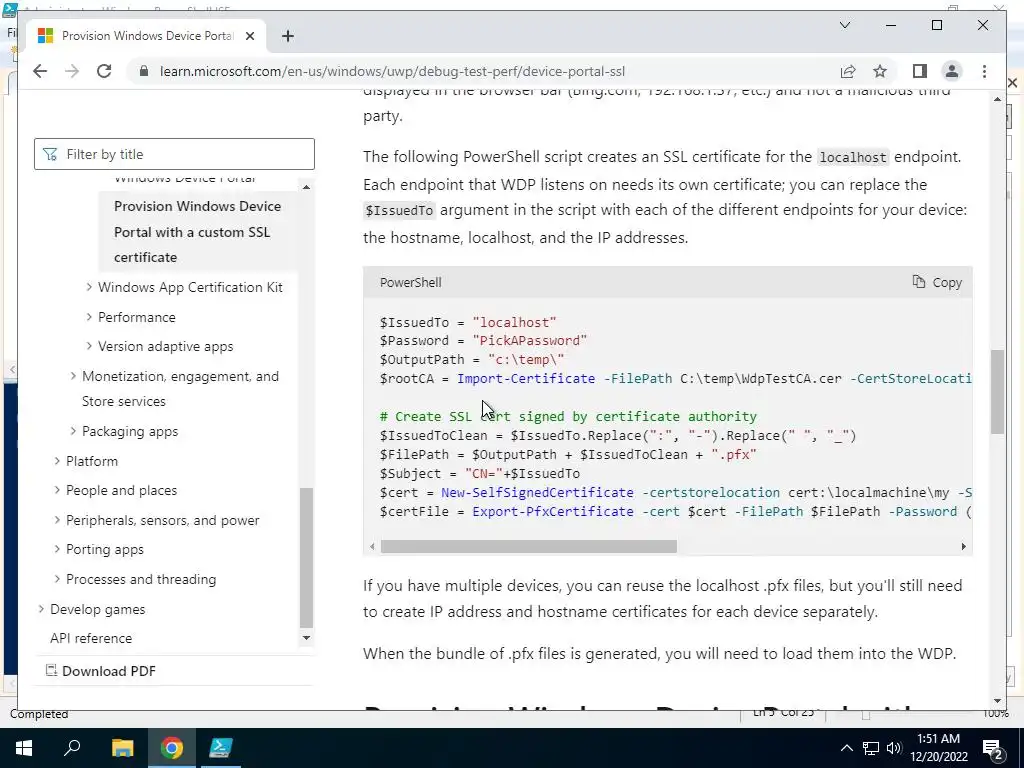Click code block scroll-right arrow

(x=963, y=547)
